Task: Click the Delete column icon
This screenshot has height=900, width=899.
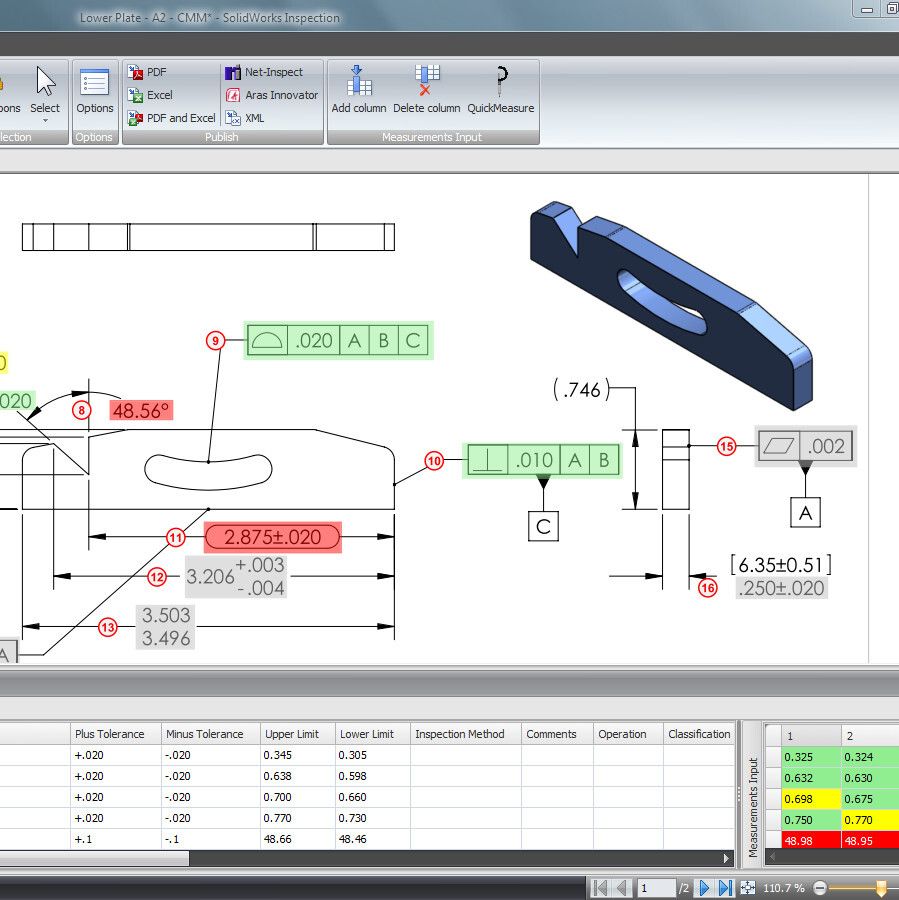Action: (x=427, y=89)
